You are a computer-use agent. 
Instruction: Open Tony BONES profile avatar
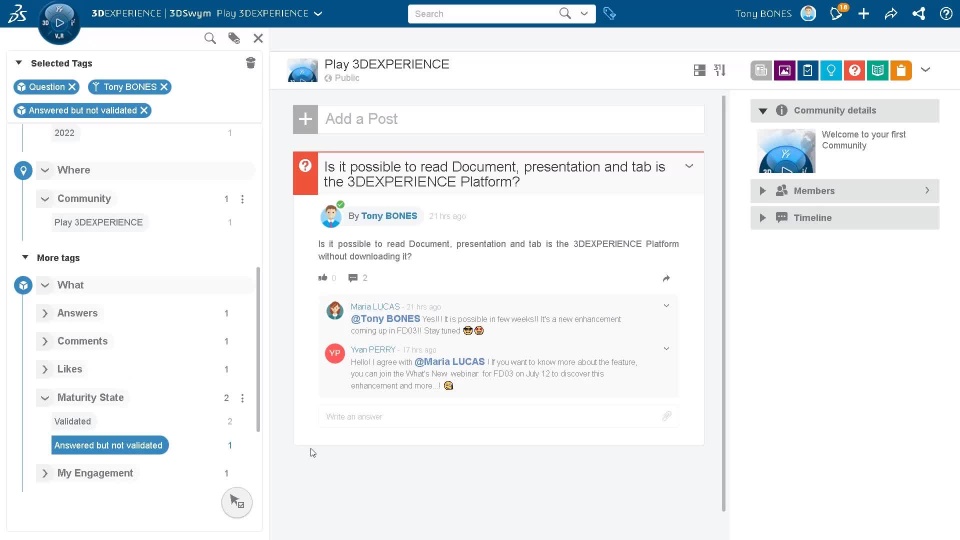coord(808,13)
